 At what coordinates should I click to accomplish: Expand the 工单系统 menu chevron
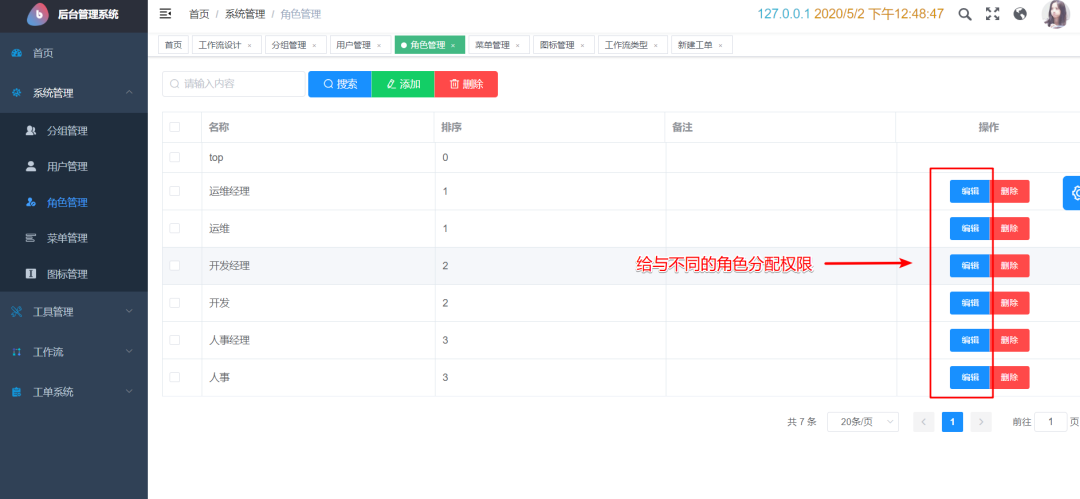[x=129, y=391]
